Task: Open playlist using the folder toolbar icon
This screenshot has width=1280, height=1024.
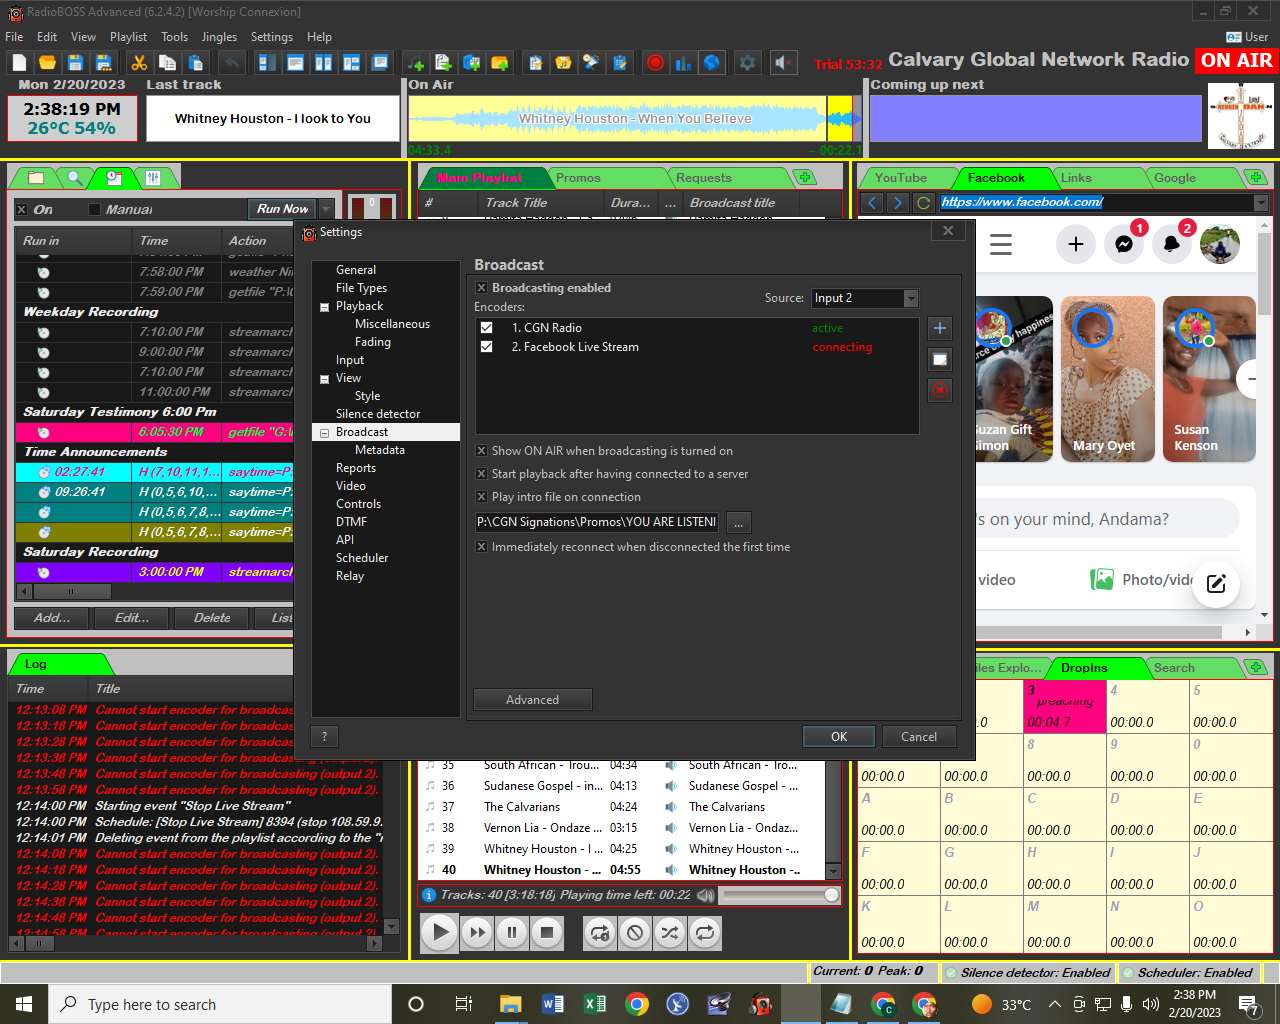Action: click(x=47, y=63)
